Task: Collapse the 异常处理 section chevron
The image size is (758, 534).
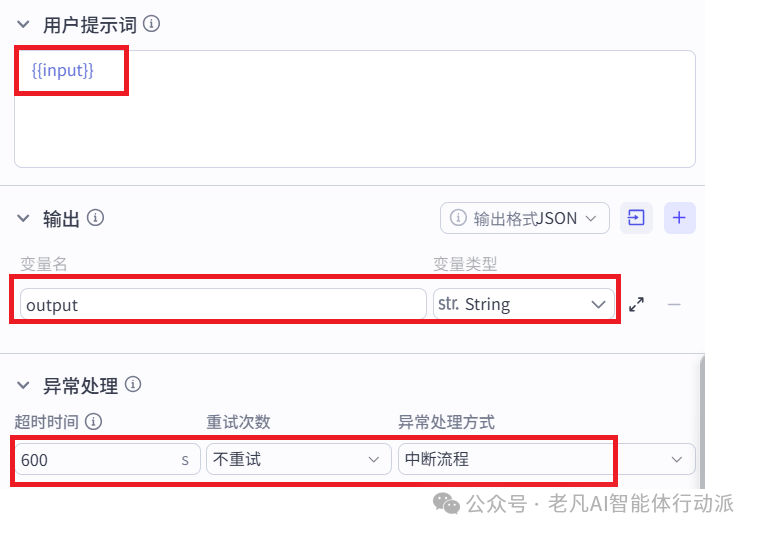Action: click(23, 385)
